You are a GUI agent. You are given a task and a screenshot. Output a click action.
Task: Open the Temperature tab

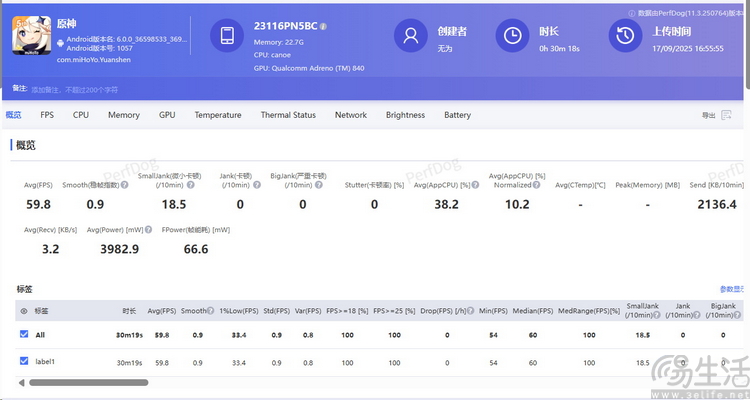pyautogui.click(x=218, y=115)
